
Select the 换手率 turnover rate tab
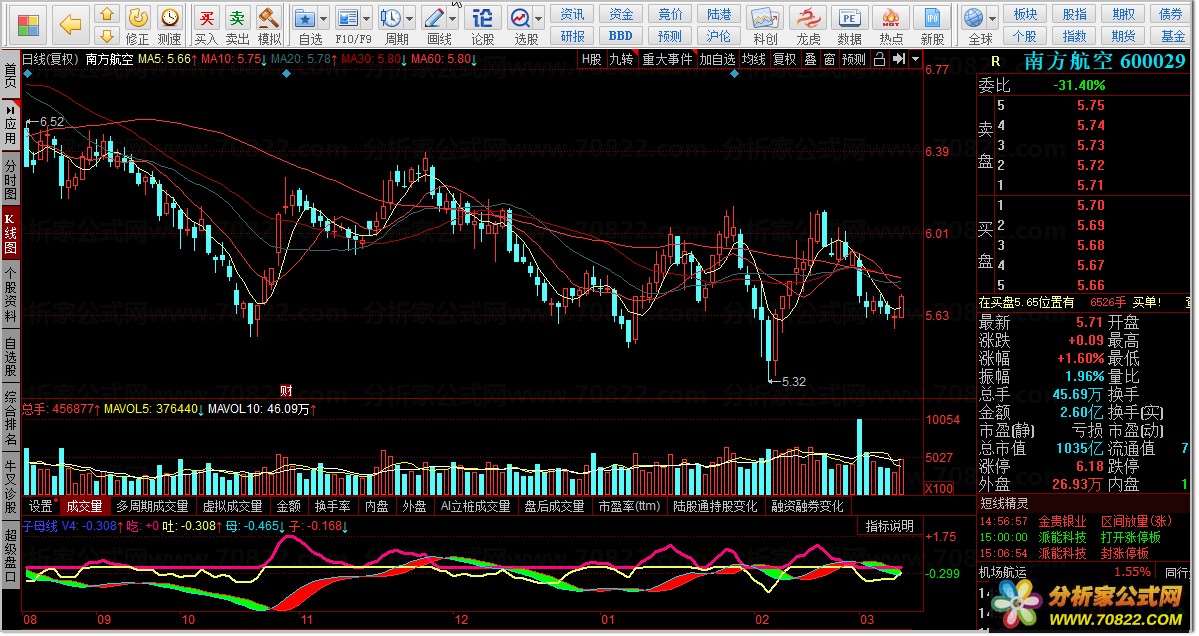click(x=333, y=506)
